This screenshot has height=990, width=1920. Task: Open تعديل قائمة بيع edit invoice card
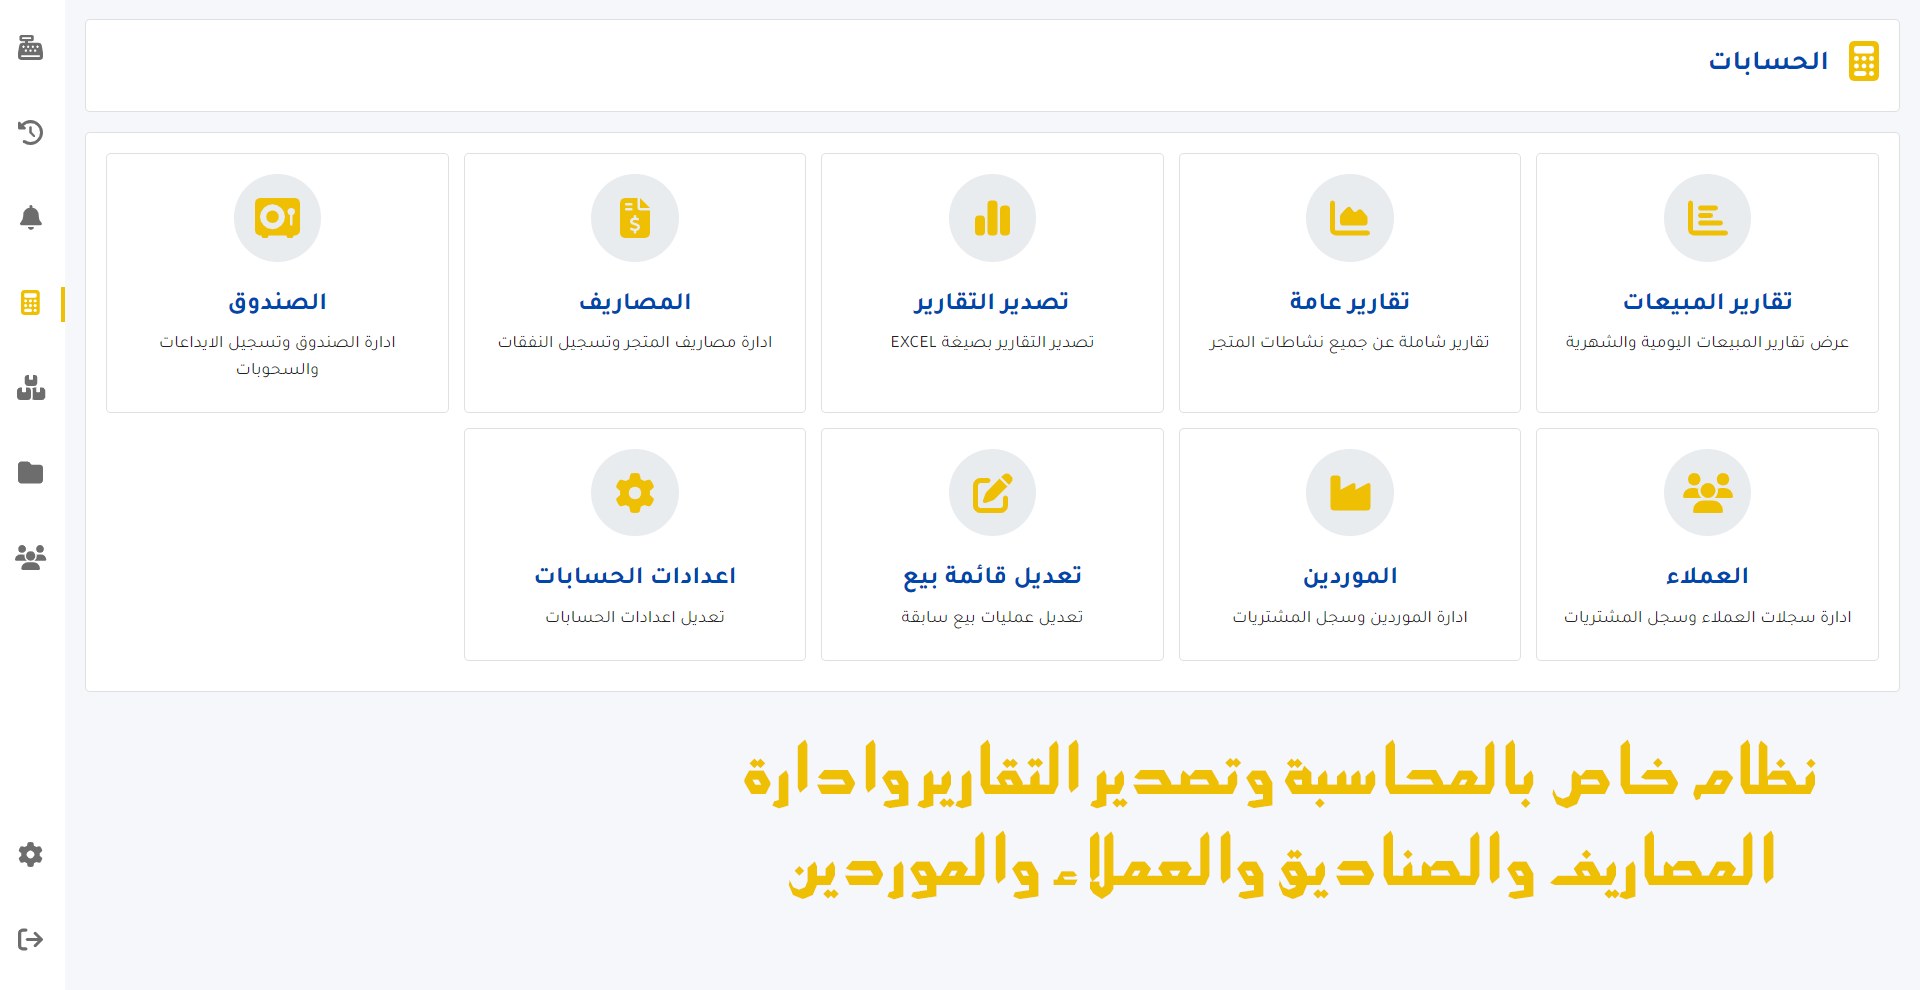pos(992,545)
